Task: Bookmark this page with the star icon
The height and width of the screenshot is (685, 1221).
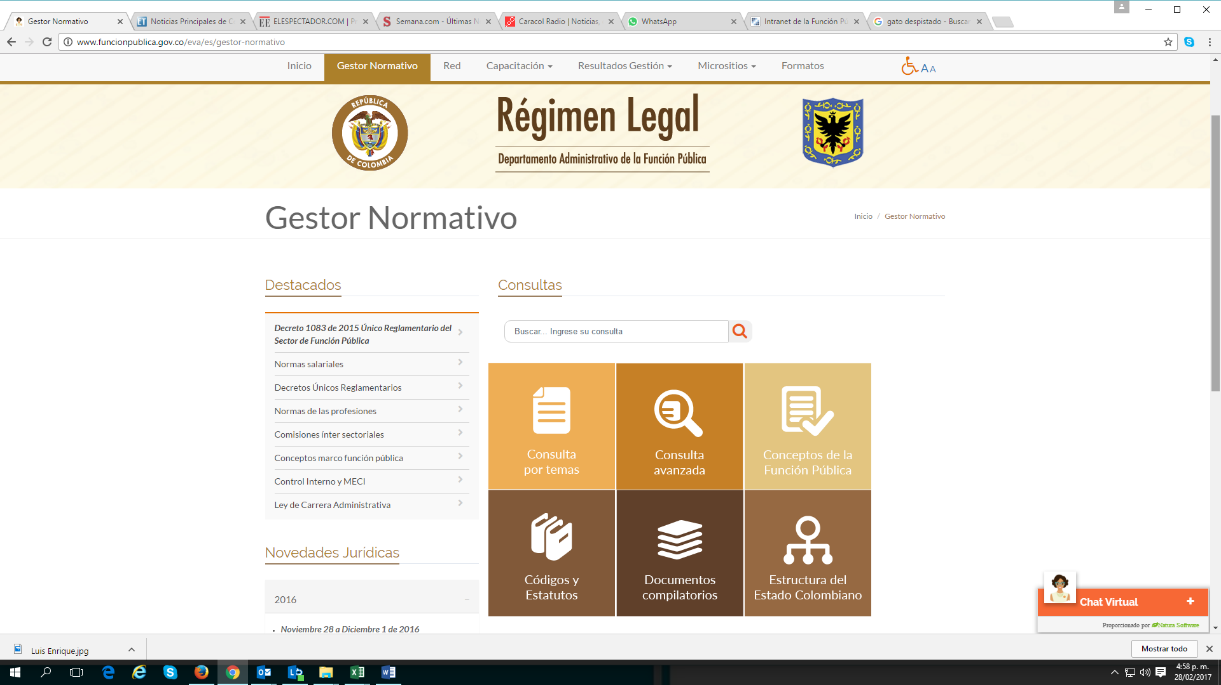Action: [1168, 42]
